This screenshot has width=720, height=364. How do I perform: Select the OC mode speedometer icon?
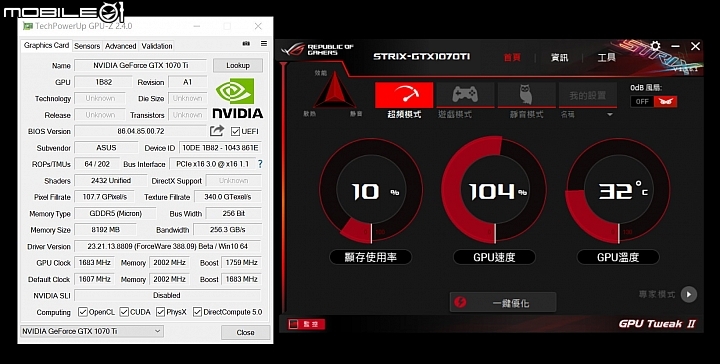pyautogui.click(x=404, y=95)
